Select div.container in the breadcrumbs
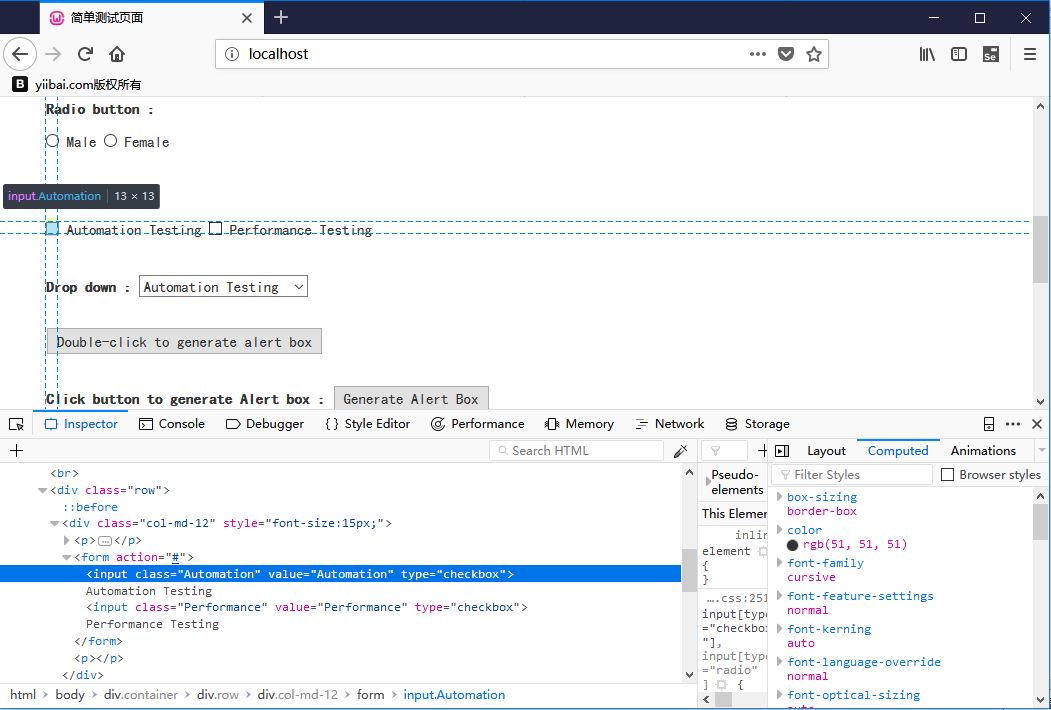Image resolution: width=1051 pixels, height=710 pixels. point(141,695)
